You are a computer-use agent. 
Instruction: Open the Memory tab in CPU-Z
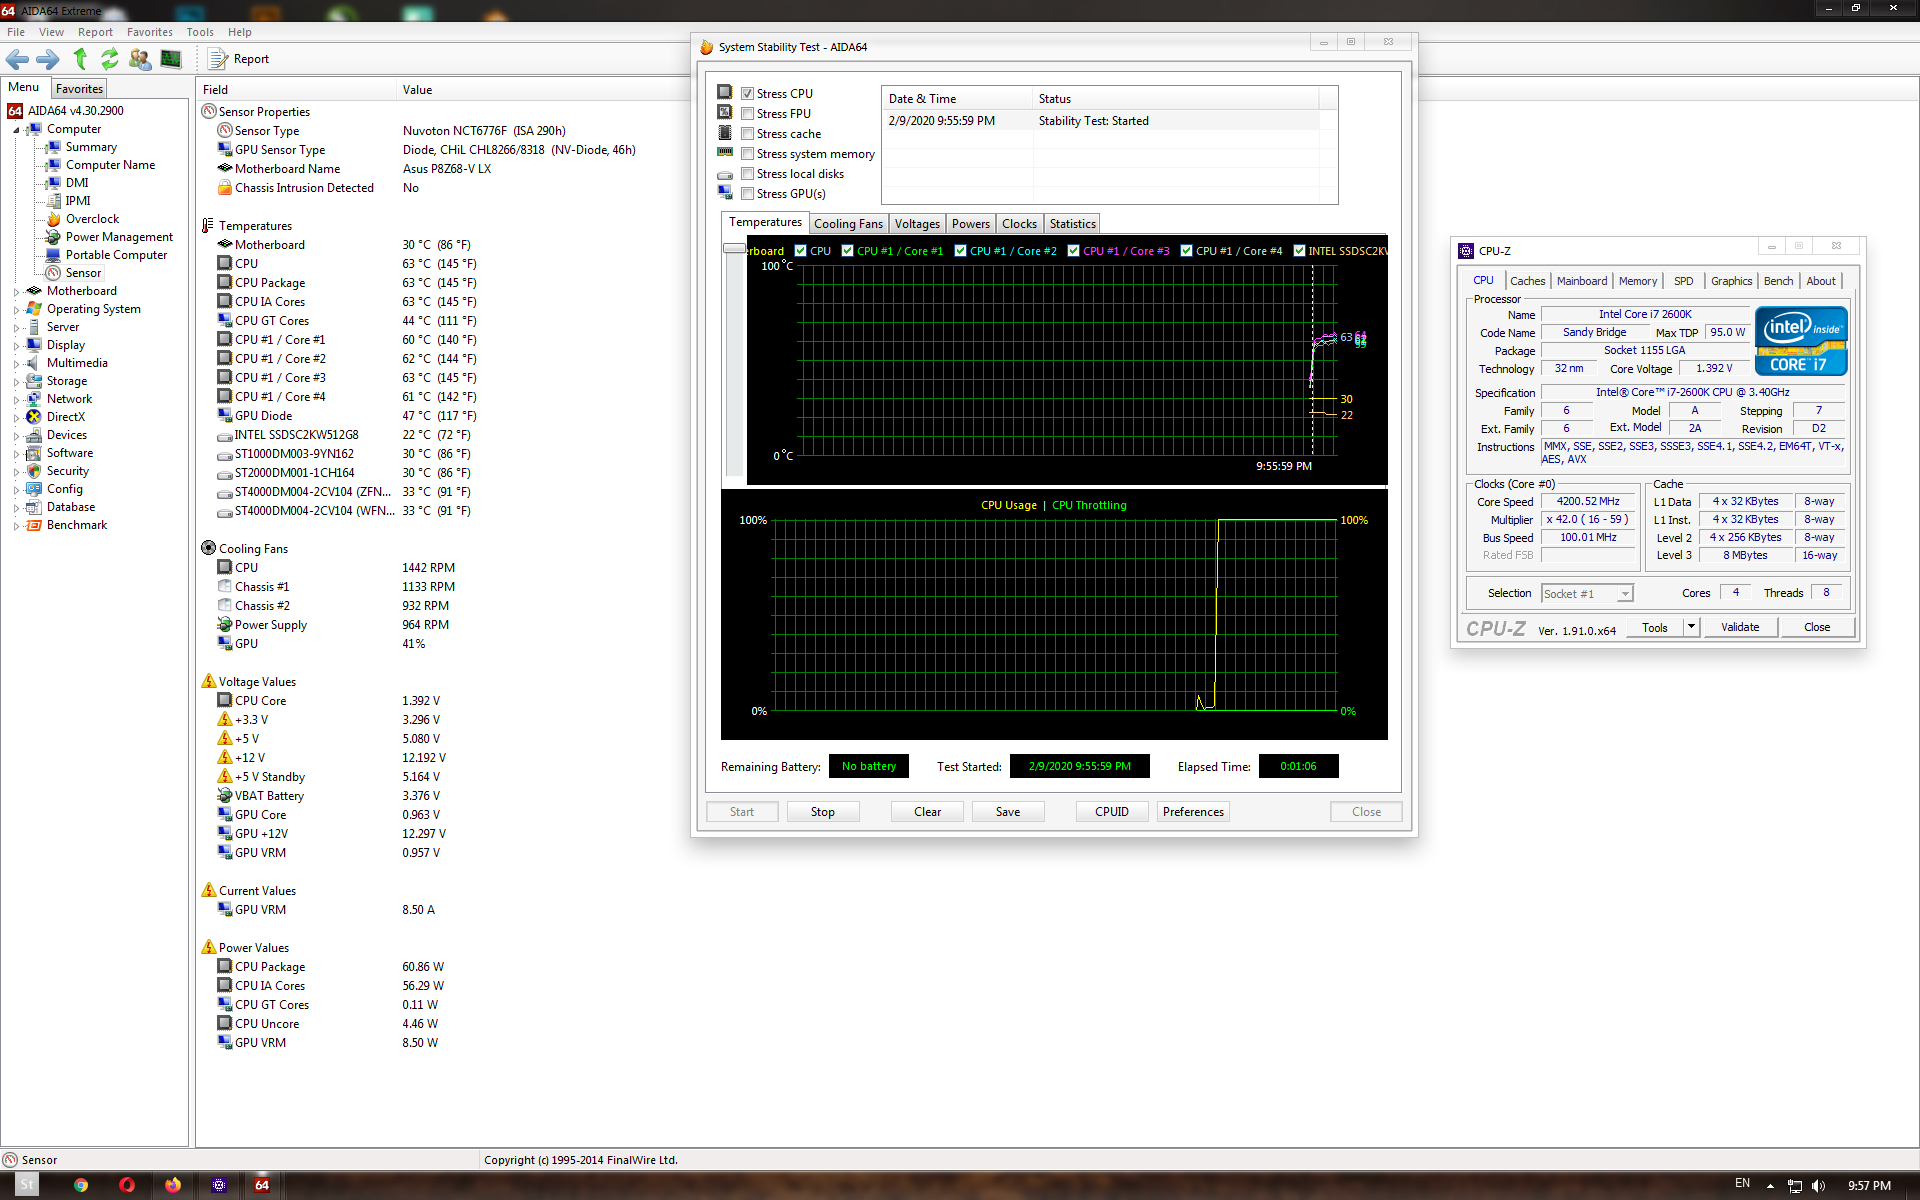pos(1637,281)
